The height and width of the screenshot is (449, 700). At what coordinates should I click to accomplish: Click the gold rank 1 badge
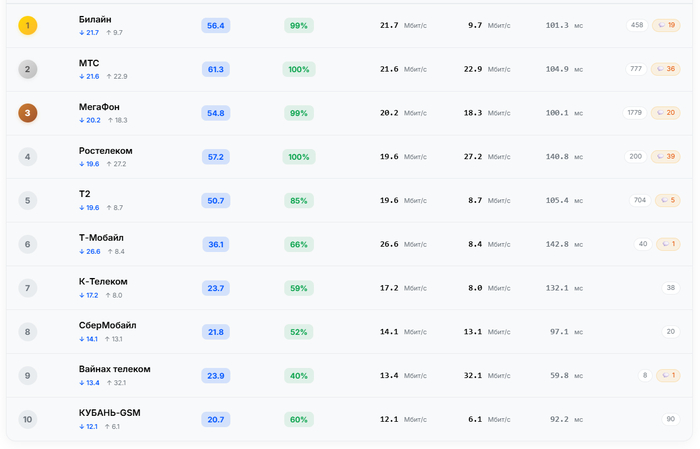coord(28,25)
